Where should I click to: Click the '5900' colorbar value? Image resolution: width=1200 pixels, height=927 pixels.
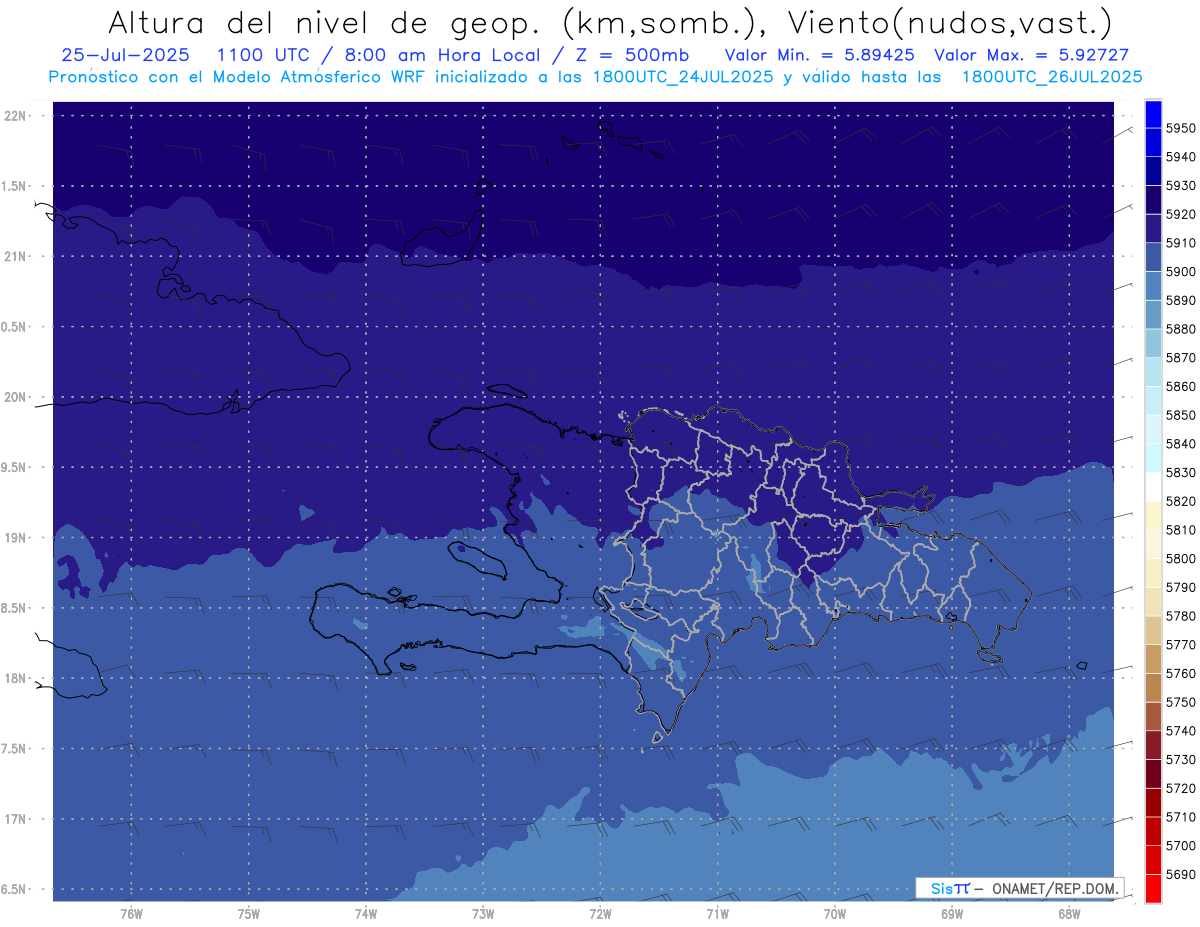point(1181,271)
